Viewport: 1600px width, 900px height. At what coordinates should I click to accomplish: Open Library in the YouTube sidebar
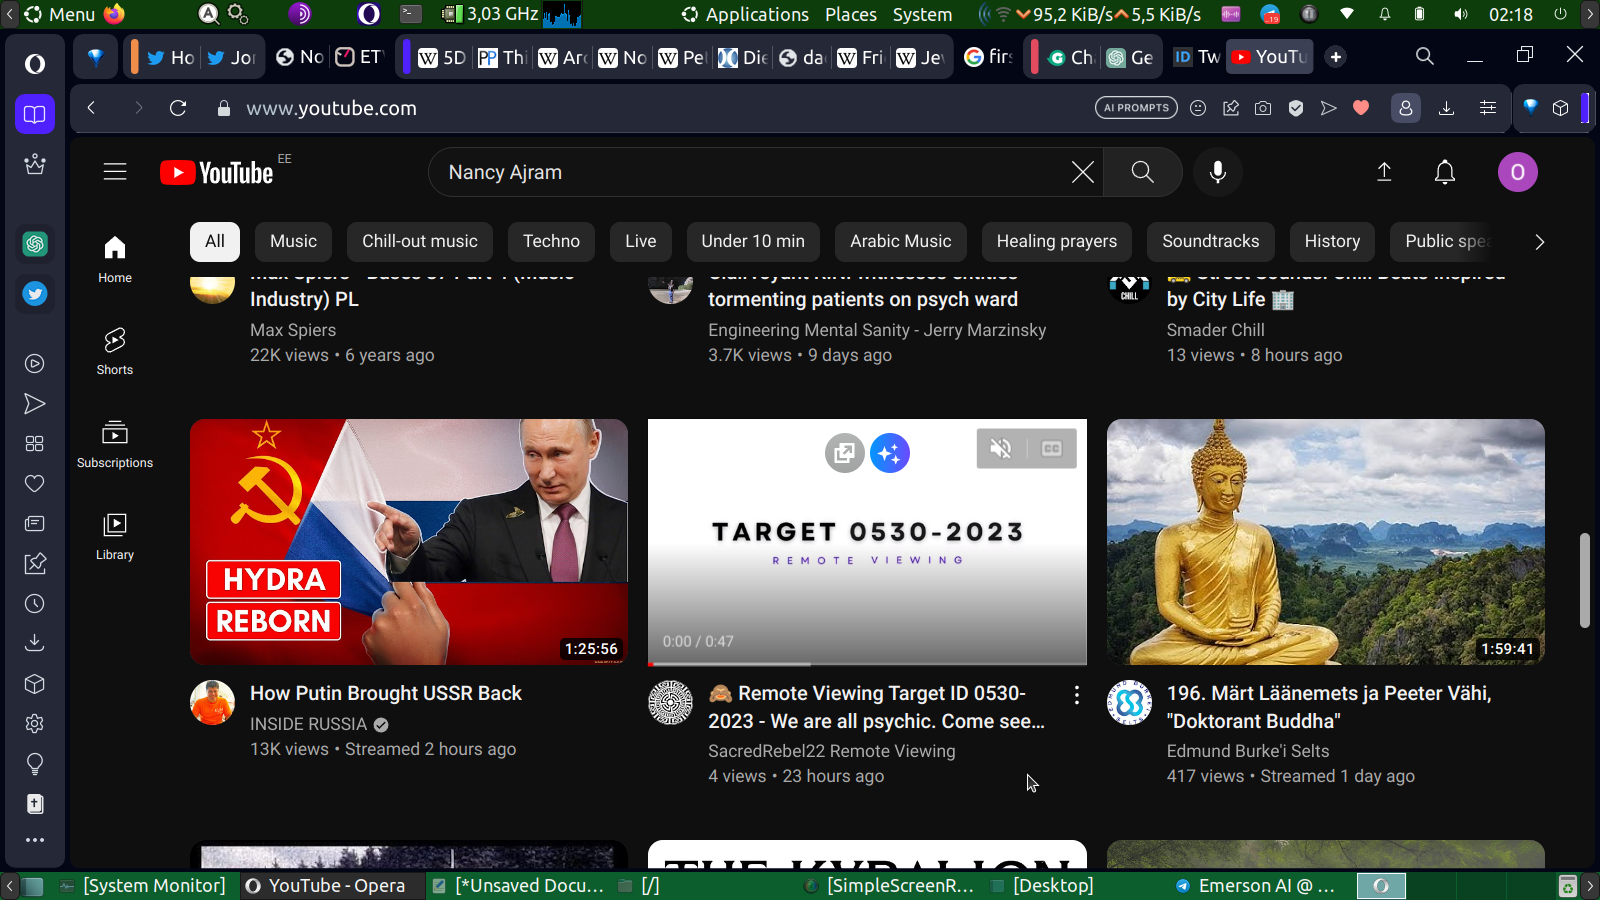pyautogui.click(x=115, y=536)
